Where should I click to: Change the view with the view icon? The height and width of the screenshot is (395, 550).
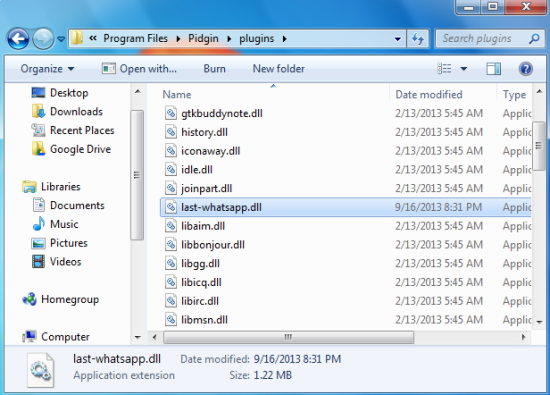(x=444, y=69)
